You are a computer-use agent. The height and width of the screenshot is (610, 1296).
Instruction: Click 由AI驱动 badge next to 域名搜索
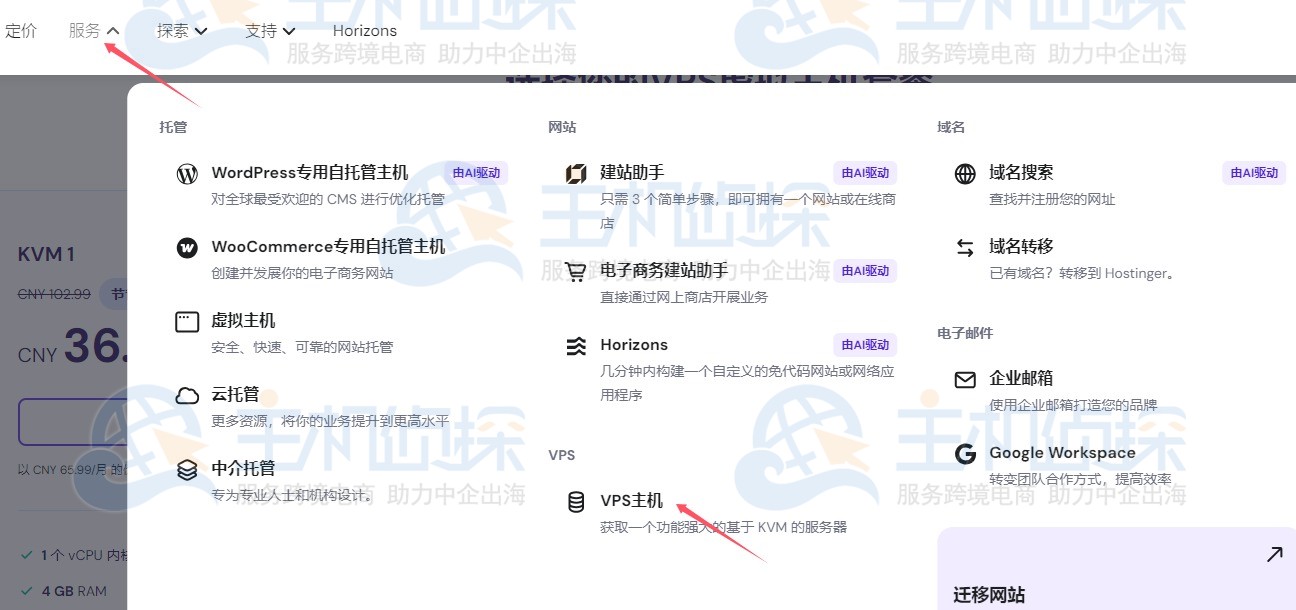[x=1254, y=172]
